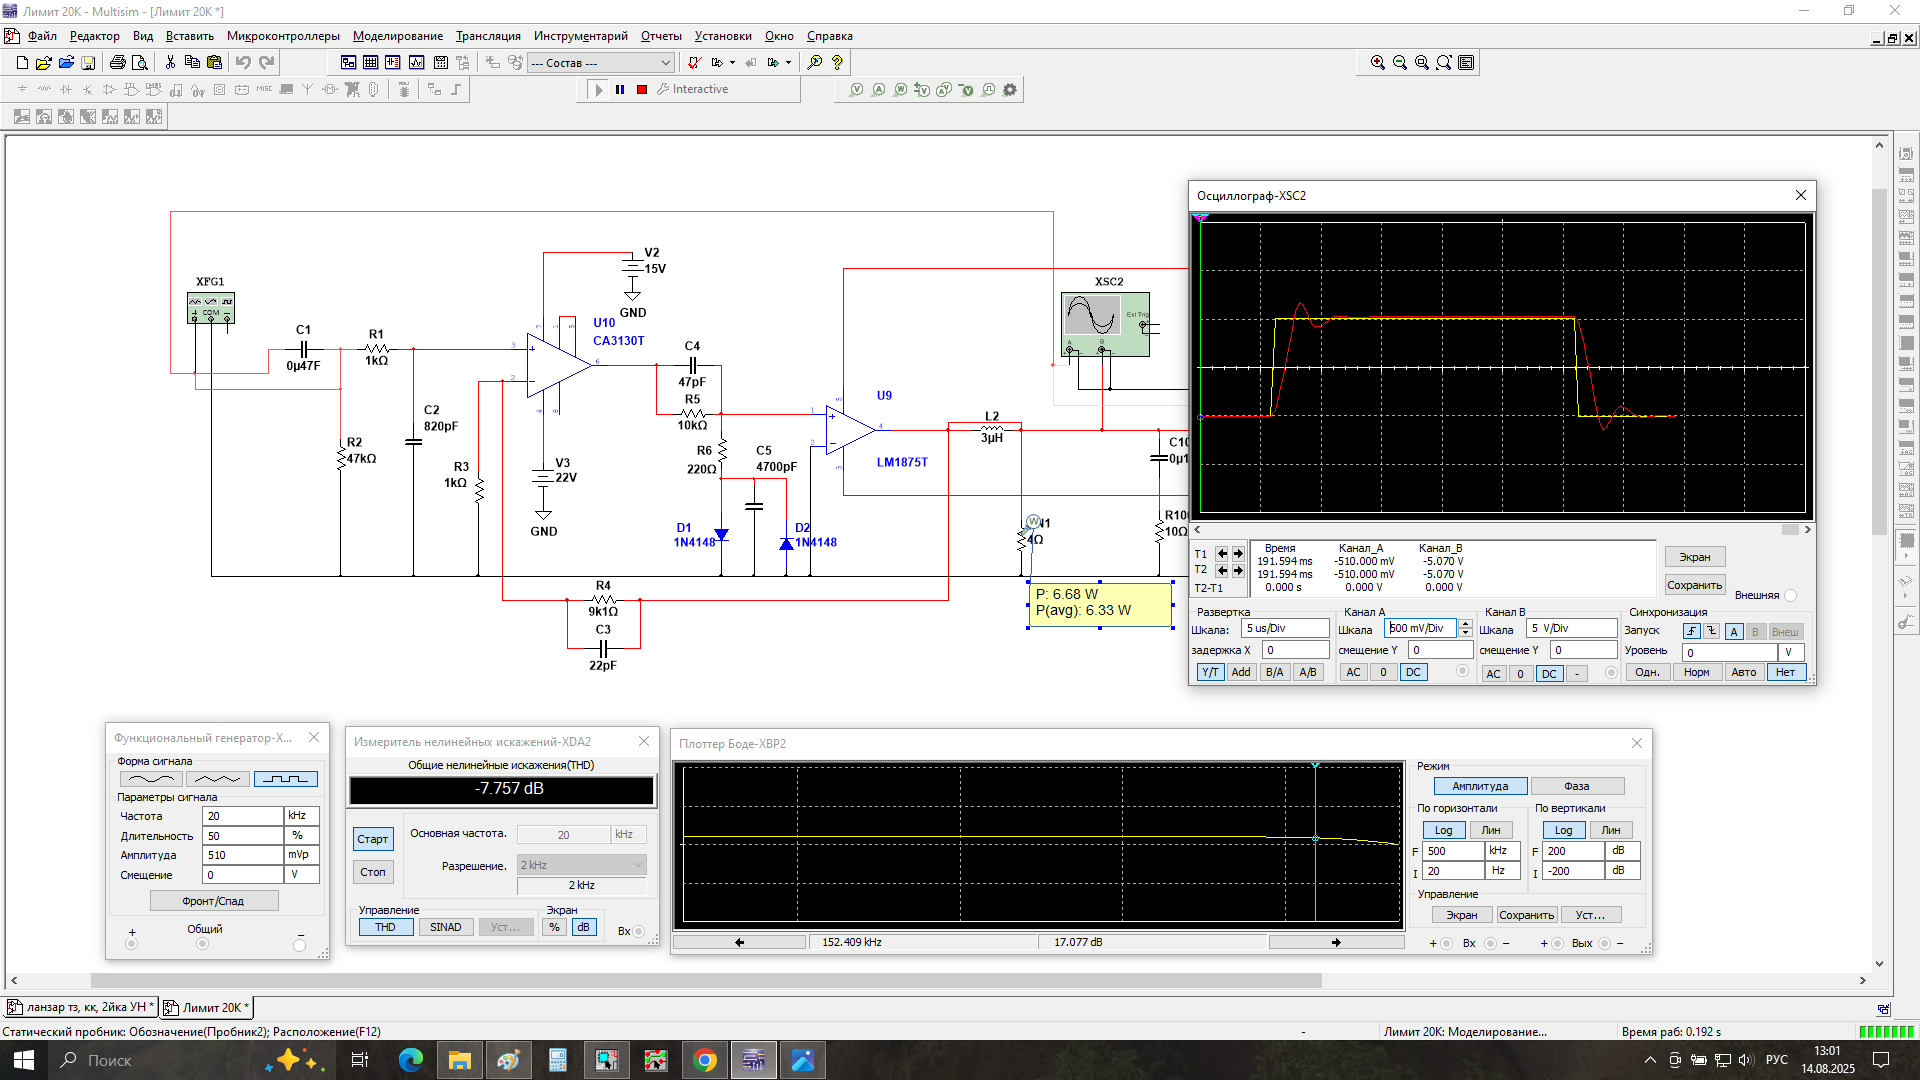Open the Состав in-use list dropdown
Screen dimensions: 1920x1080
tap(666, 62)
